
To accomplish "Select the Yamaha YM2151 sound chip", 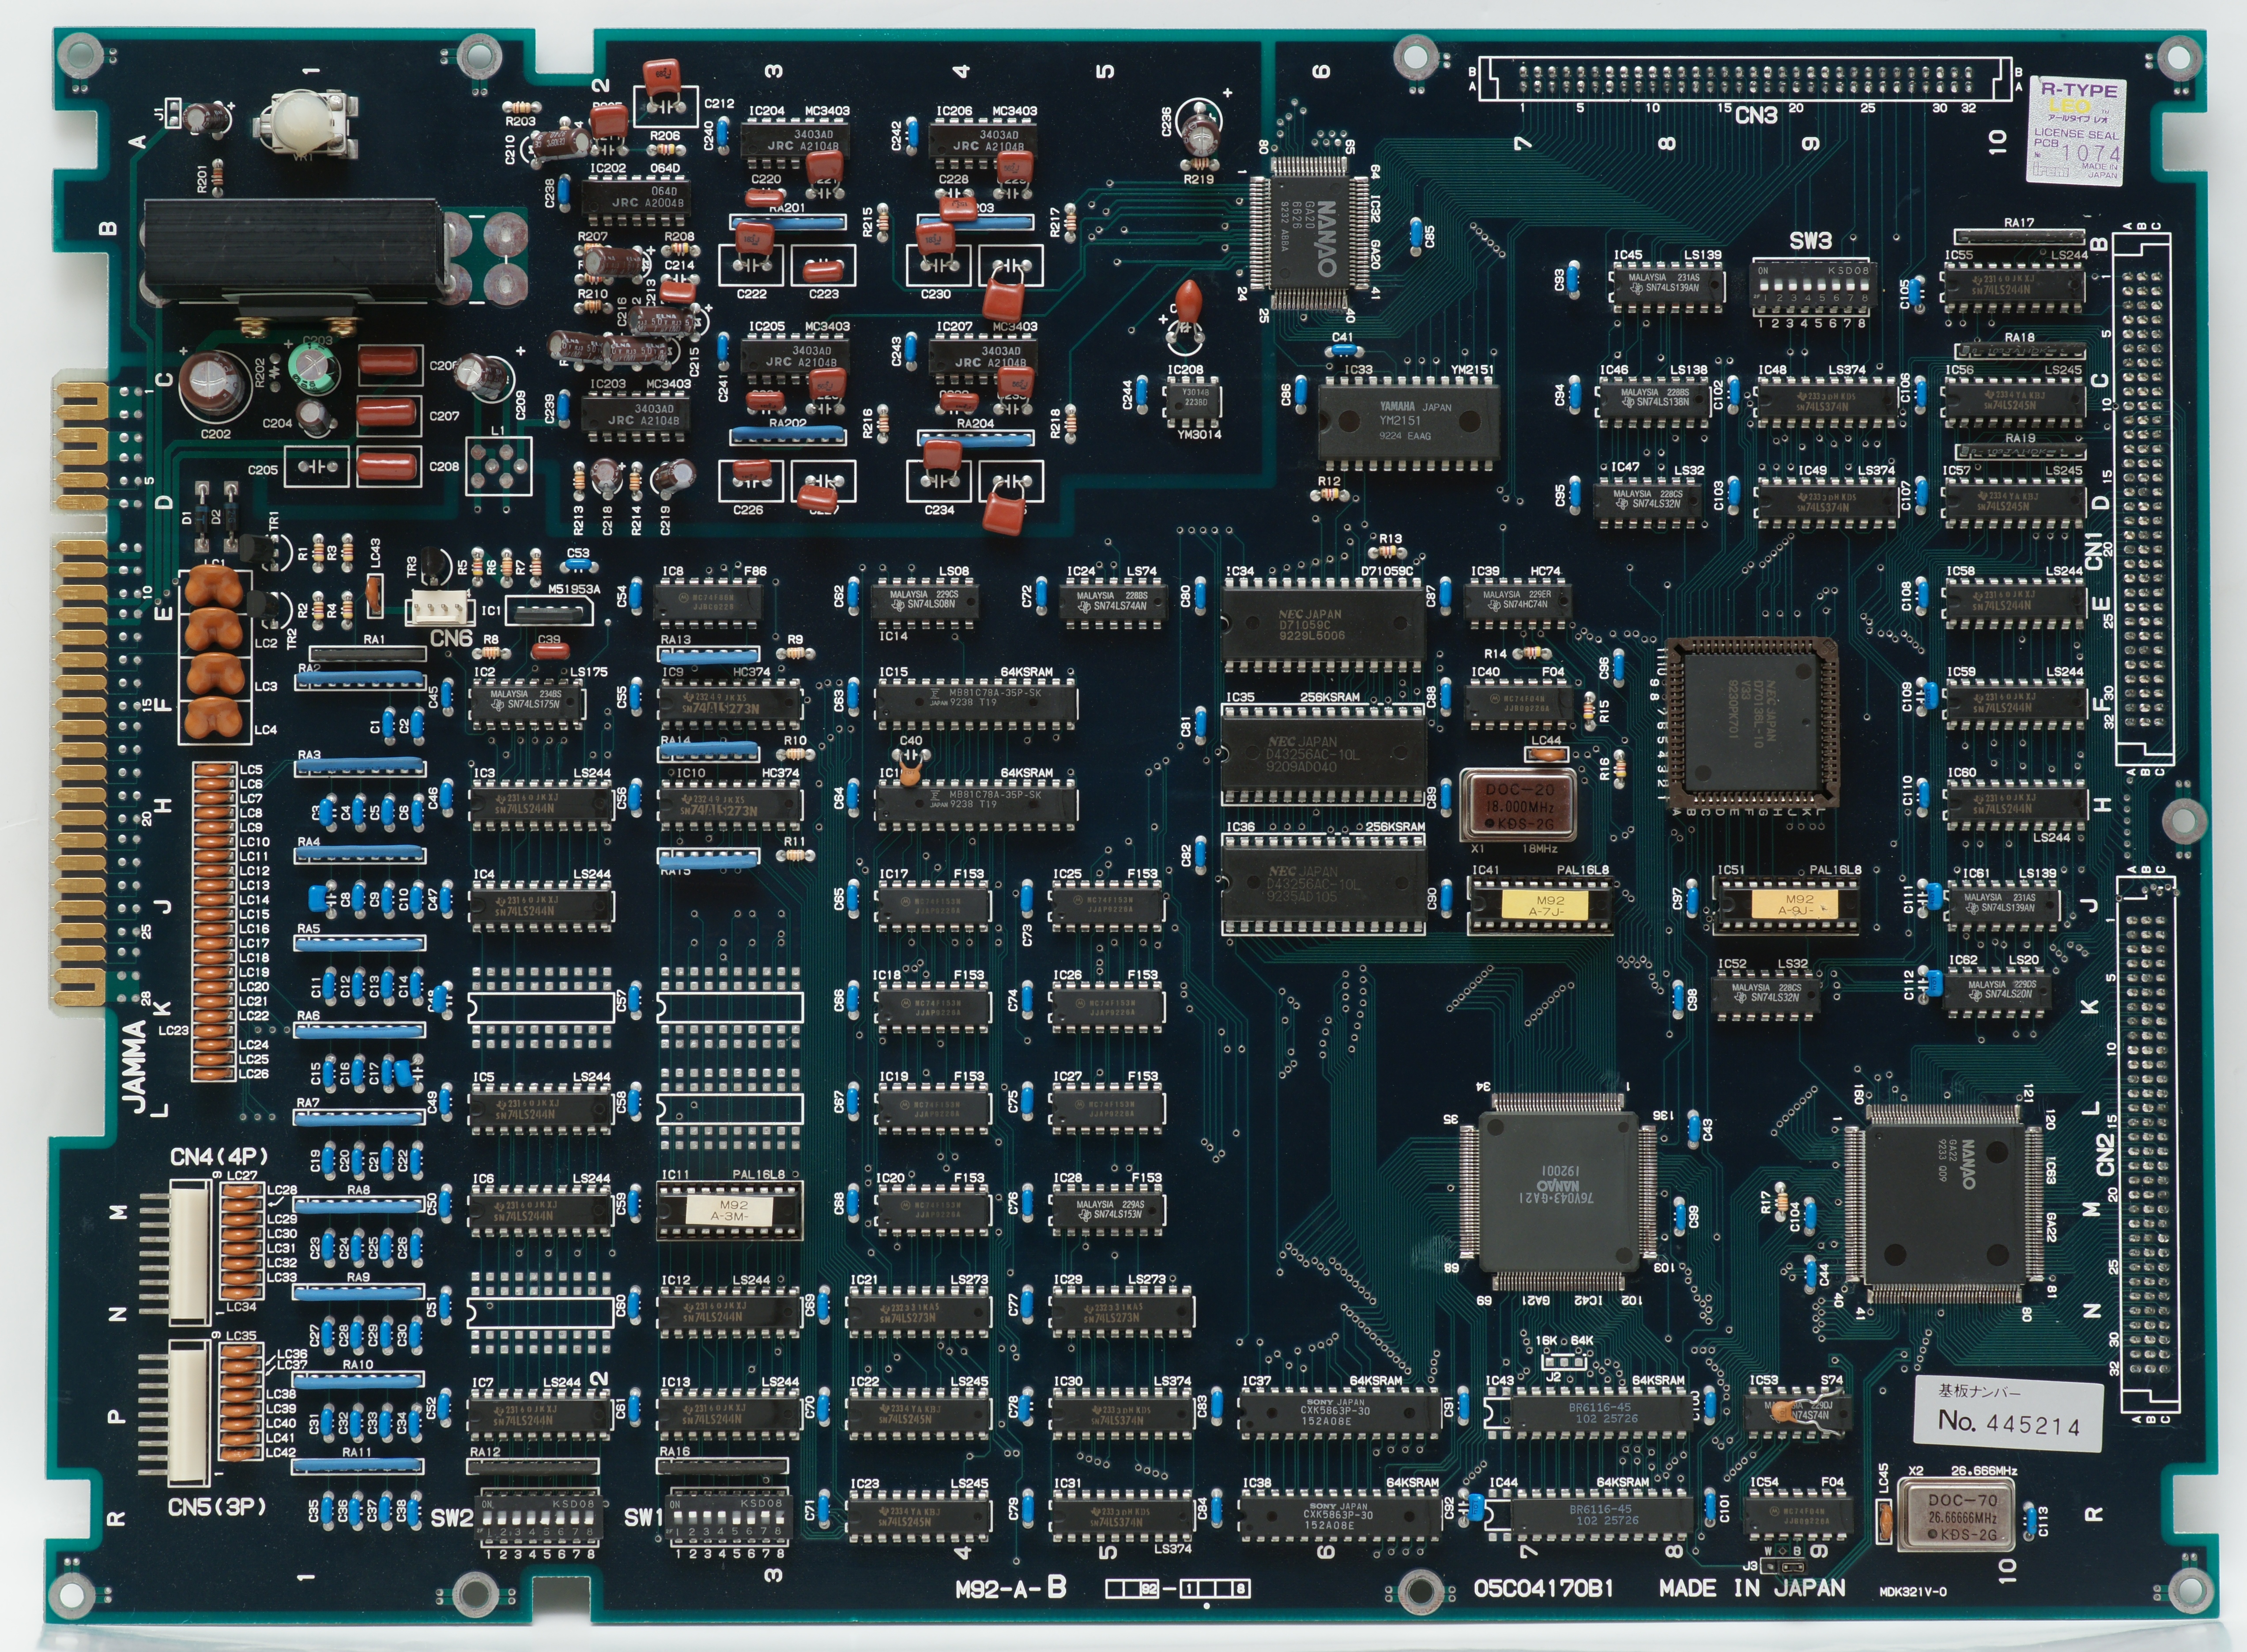I will click(1408, 422).
